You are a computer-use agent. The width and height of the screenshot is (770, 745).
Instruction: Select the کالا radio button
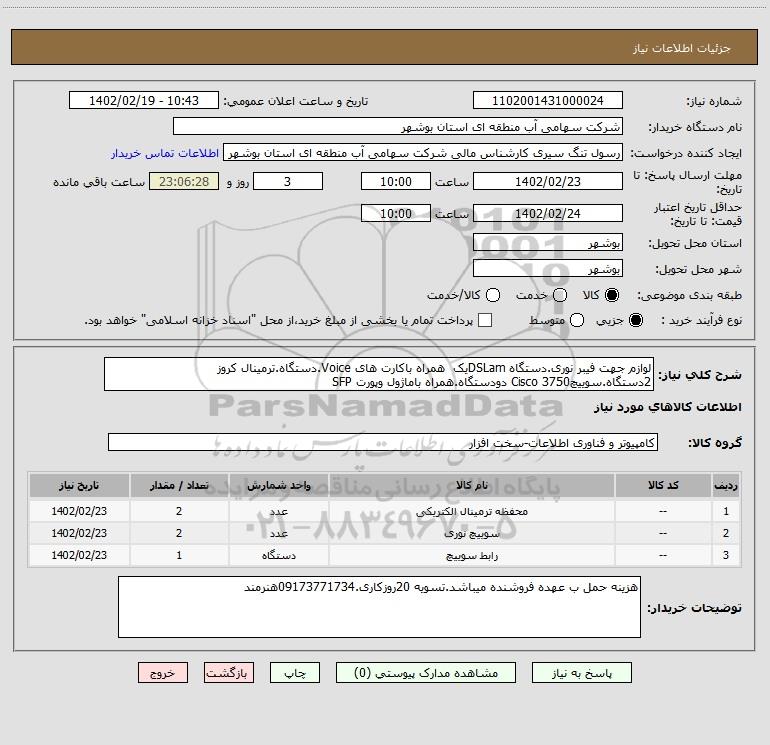pyautogui.click(x=612, y=295)
